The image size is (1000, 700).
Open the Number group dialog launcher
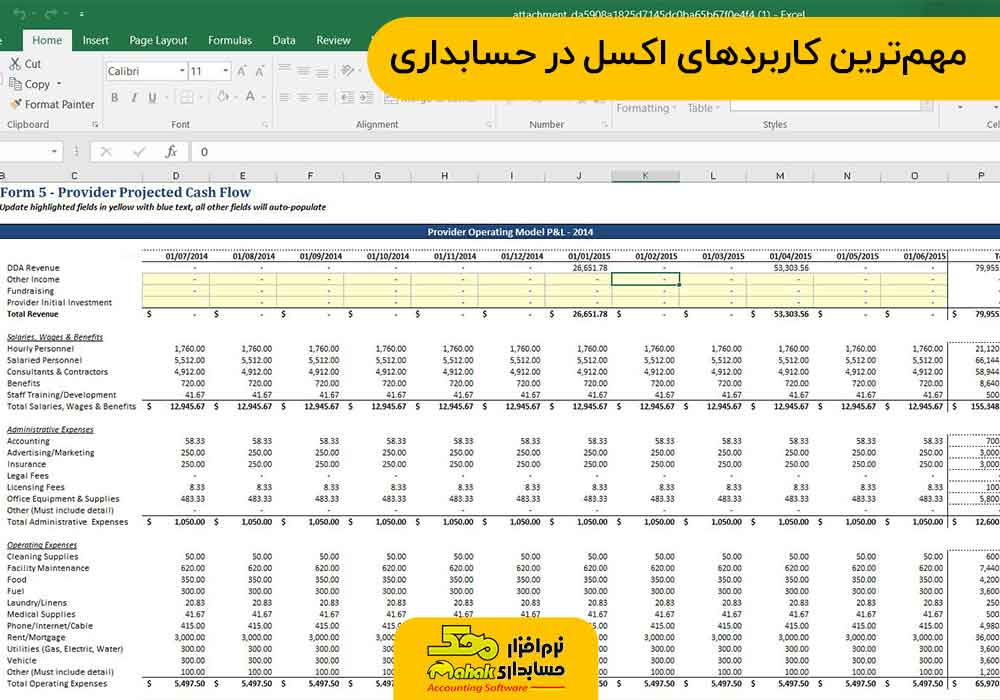pos(604,125)
